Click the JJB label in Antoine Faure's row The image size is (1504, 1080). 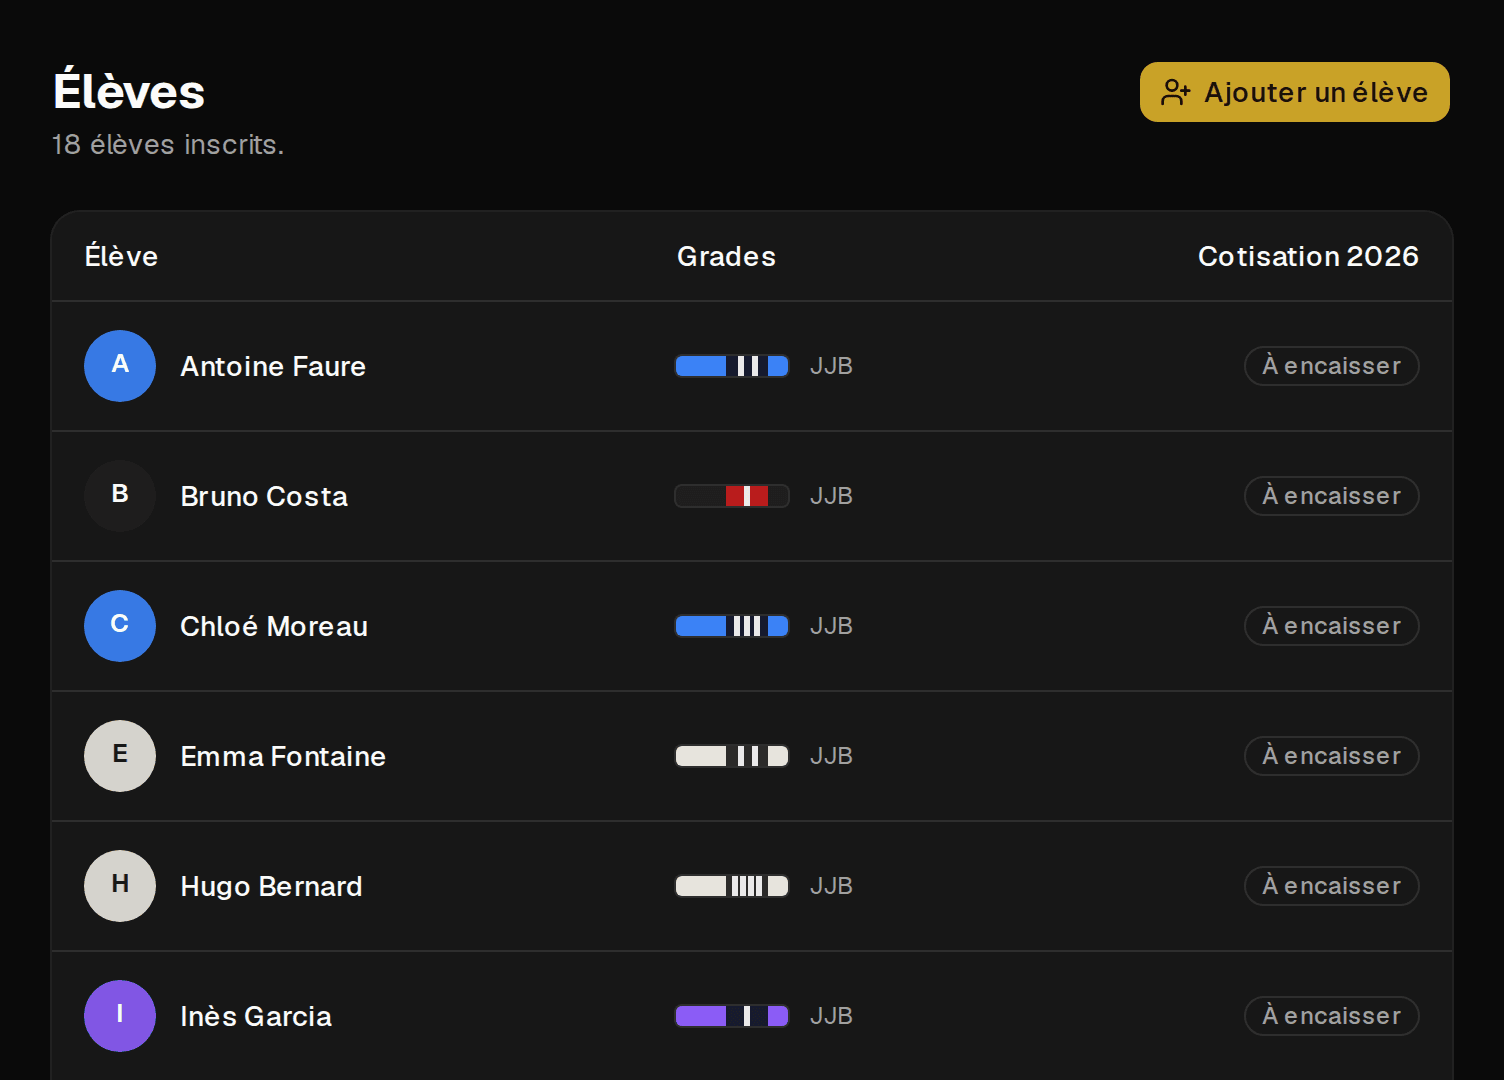tap(831, 366)
